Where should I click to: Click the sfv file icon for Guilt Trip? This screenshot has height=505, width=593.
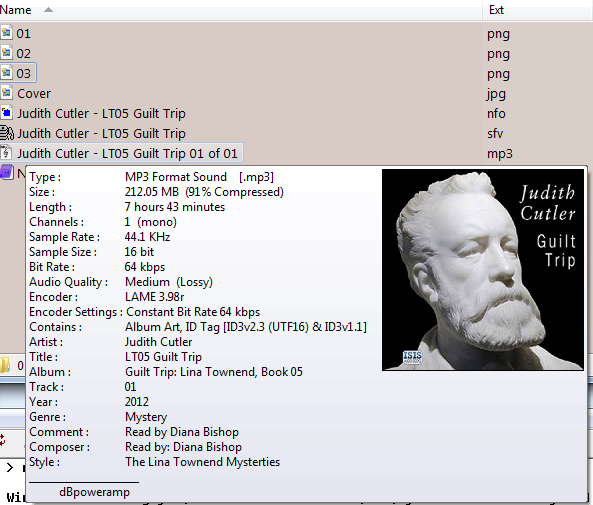click(x=6, y=133)
